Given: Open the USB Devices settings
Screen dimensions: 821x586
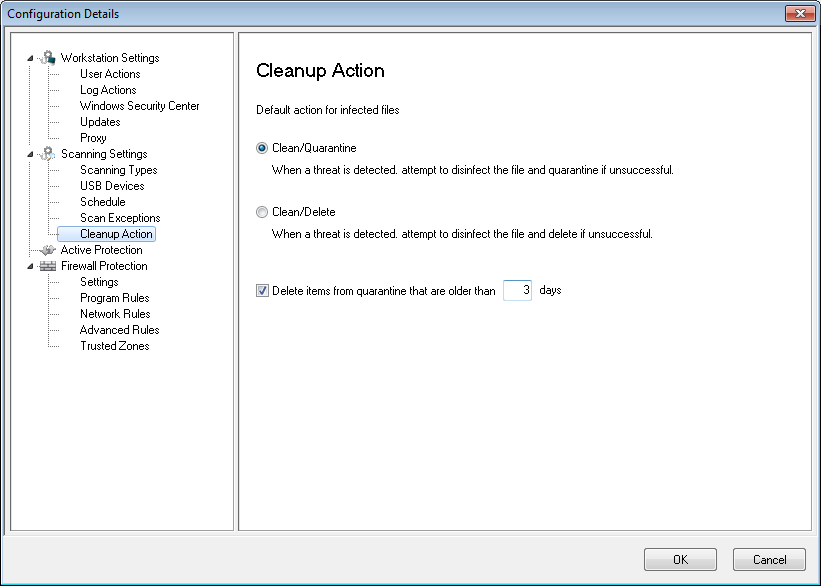Looking at the screenshot, I should (112, 186).
